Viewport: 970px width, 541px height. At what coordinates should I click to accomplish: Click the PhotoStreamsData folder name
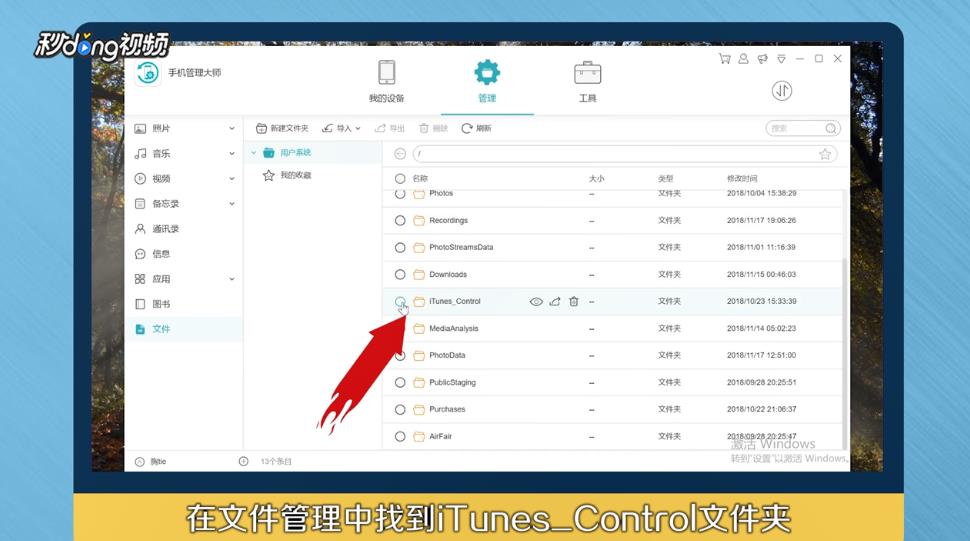click(x=461, y=247)
